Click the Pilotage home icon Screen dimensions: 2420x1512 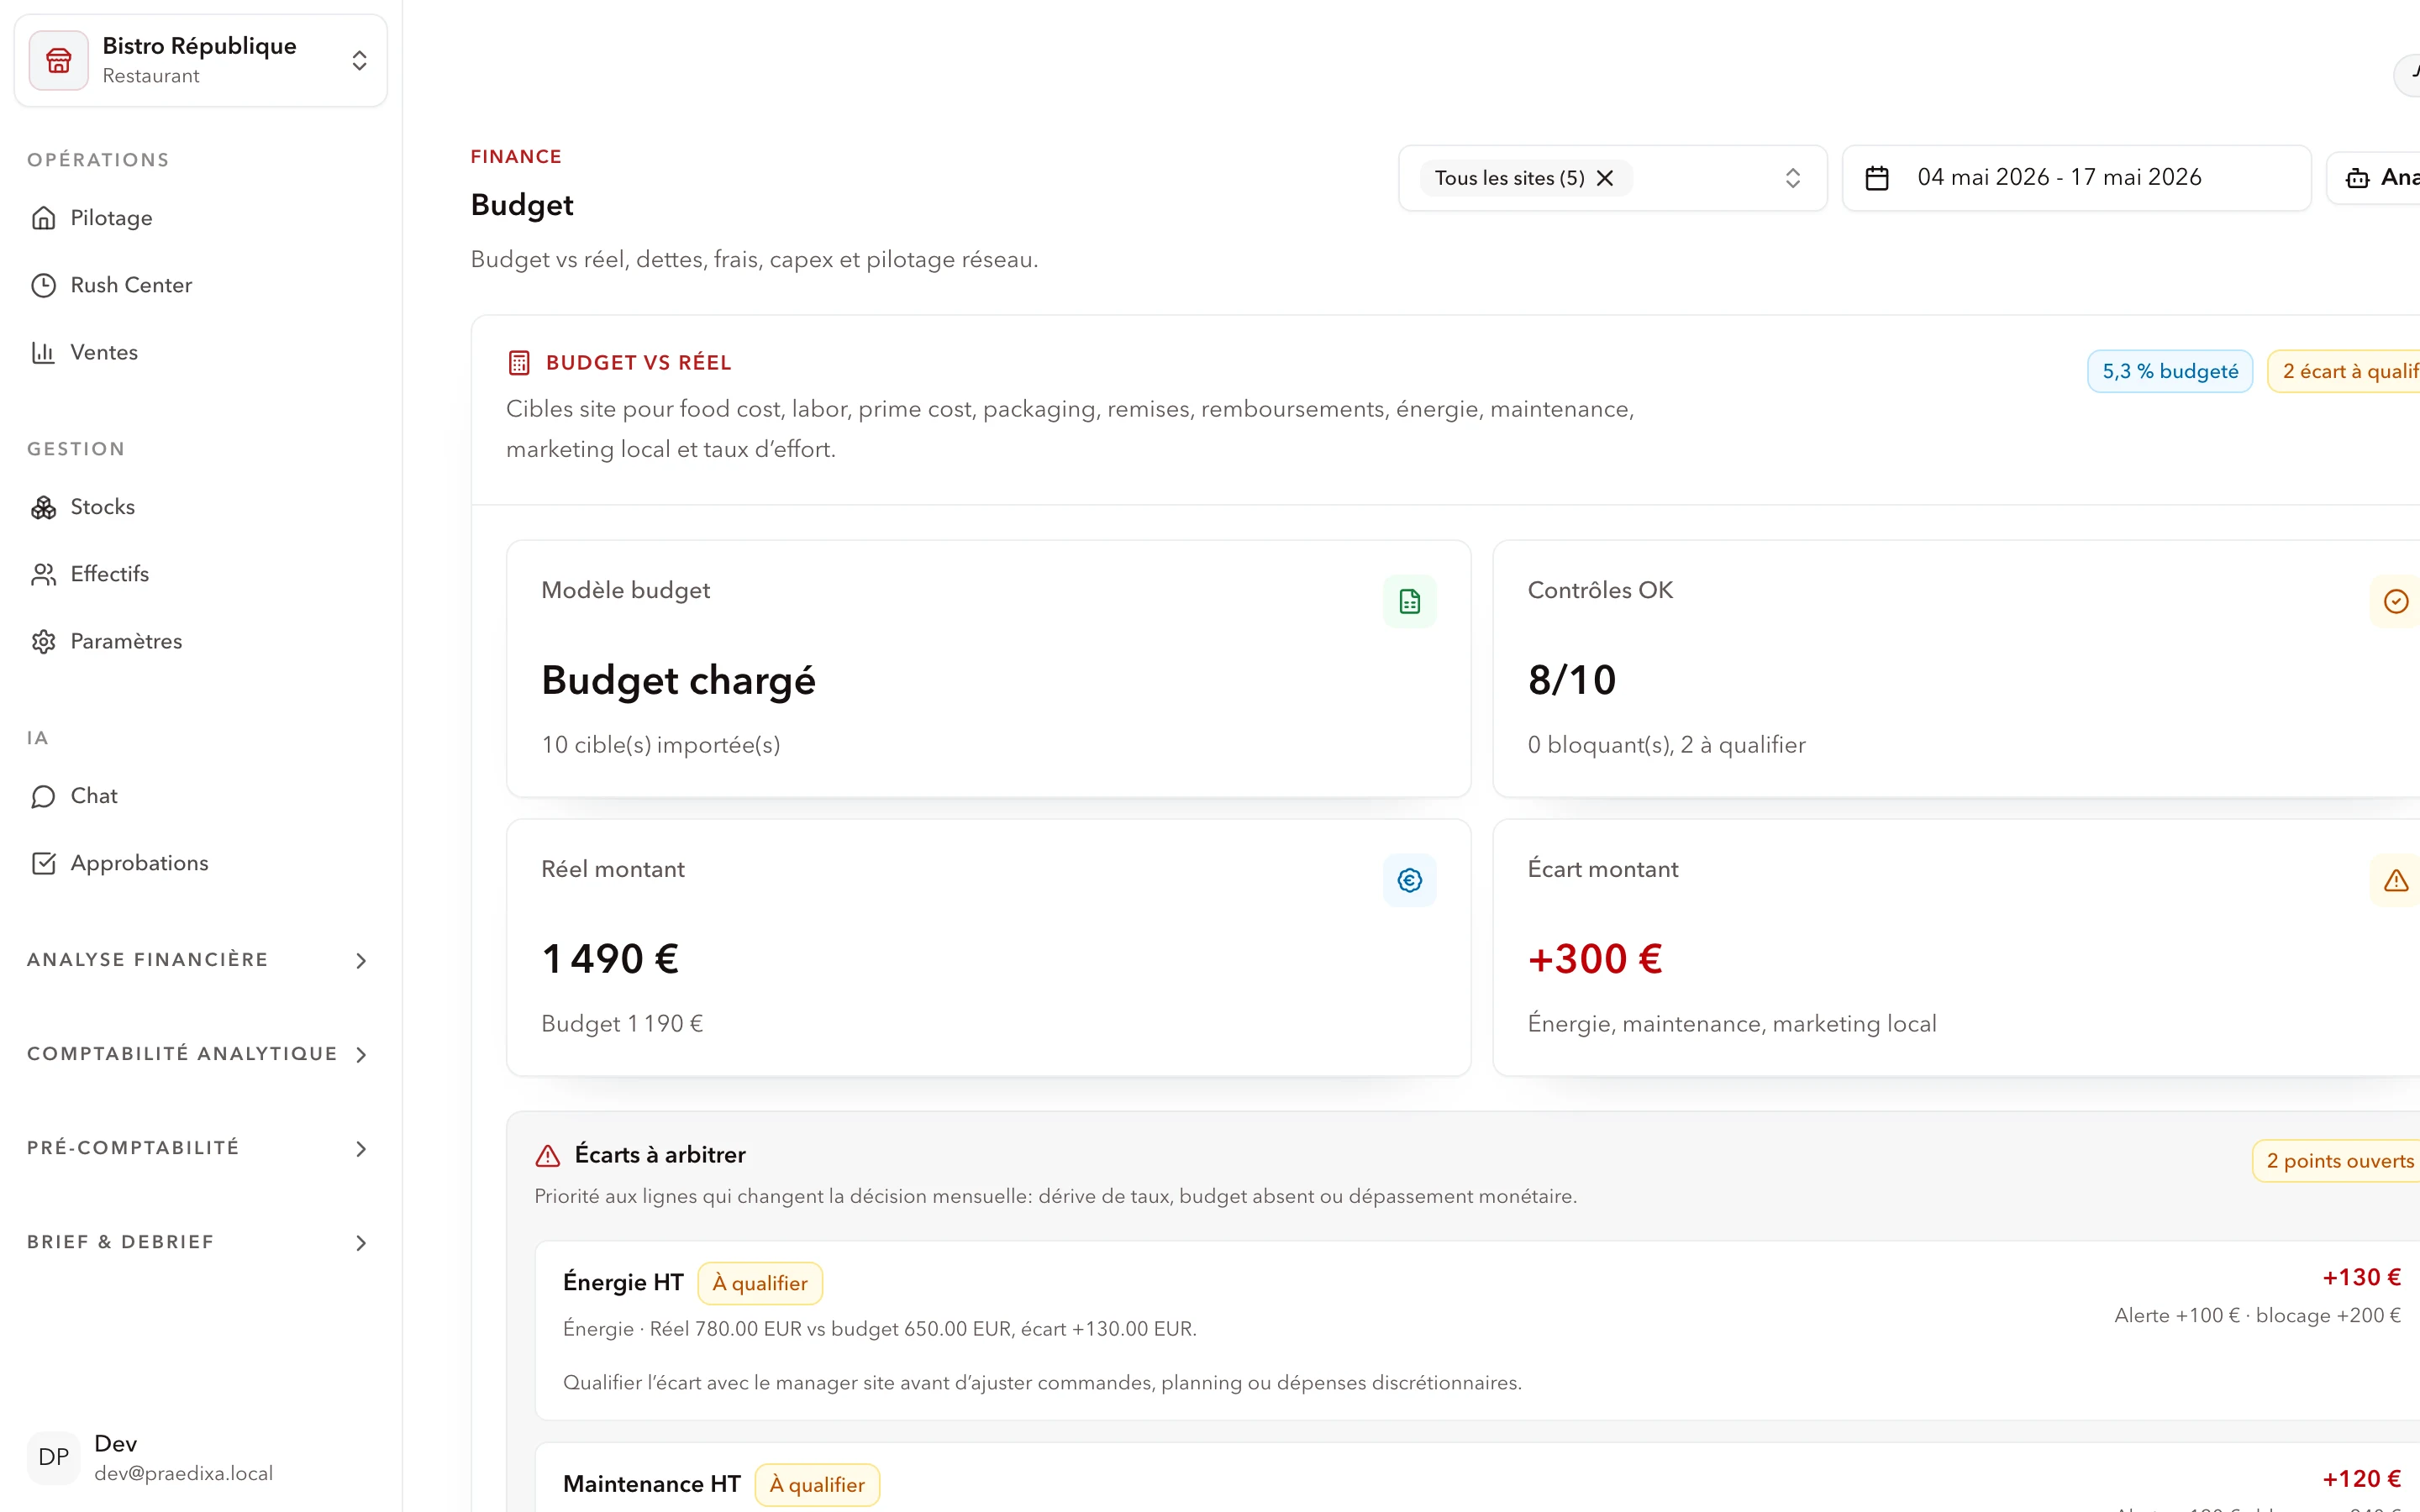(x=43, y=218)
